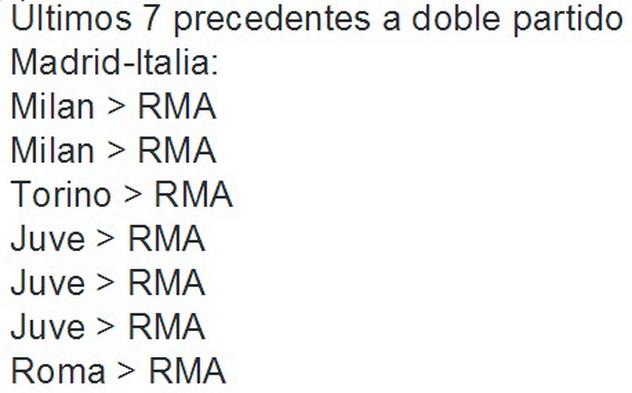Click the word "Roma"
The image size is (632, 393).
pos(58,370)
